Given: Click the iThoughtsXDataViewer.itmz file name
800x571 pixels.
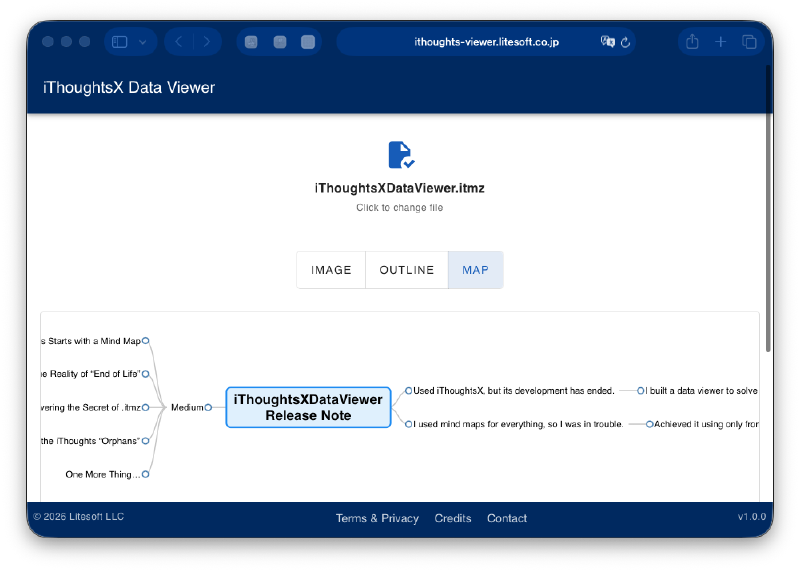Looking at the screenshot, I should click(x=399, y=188).
